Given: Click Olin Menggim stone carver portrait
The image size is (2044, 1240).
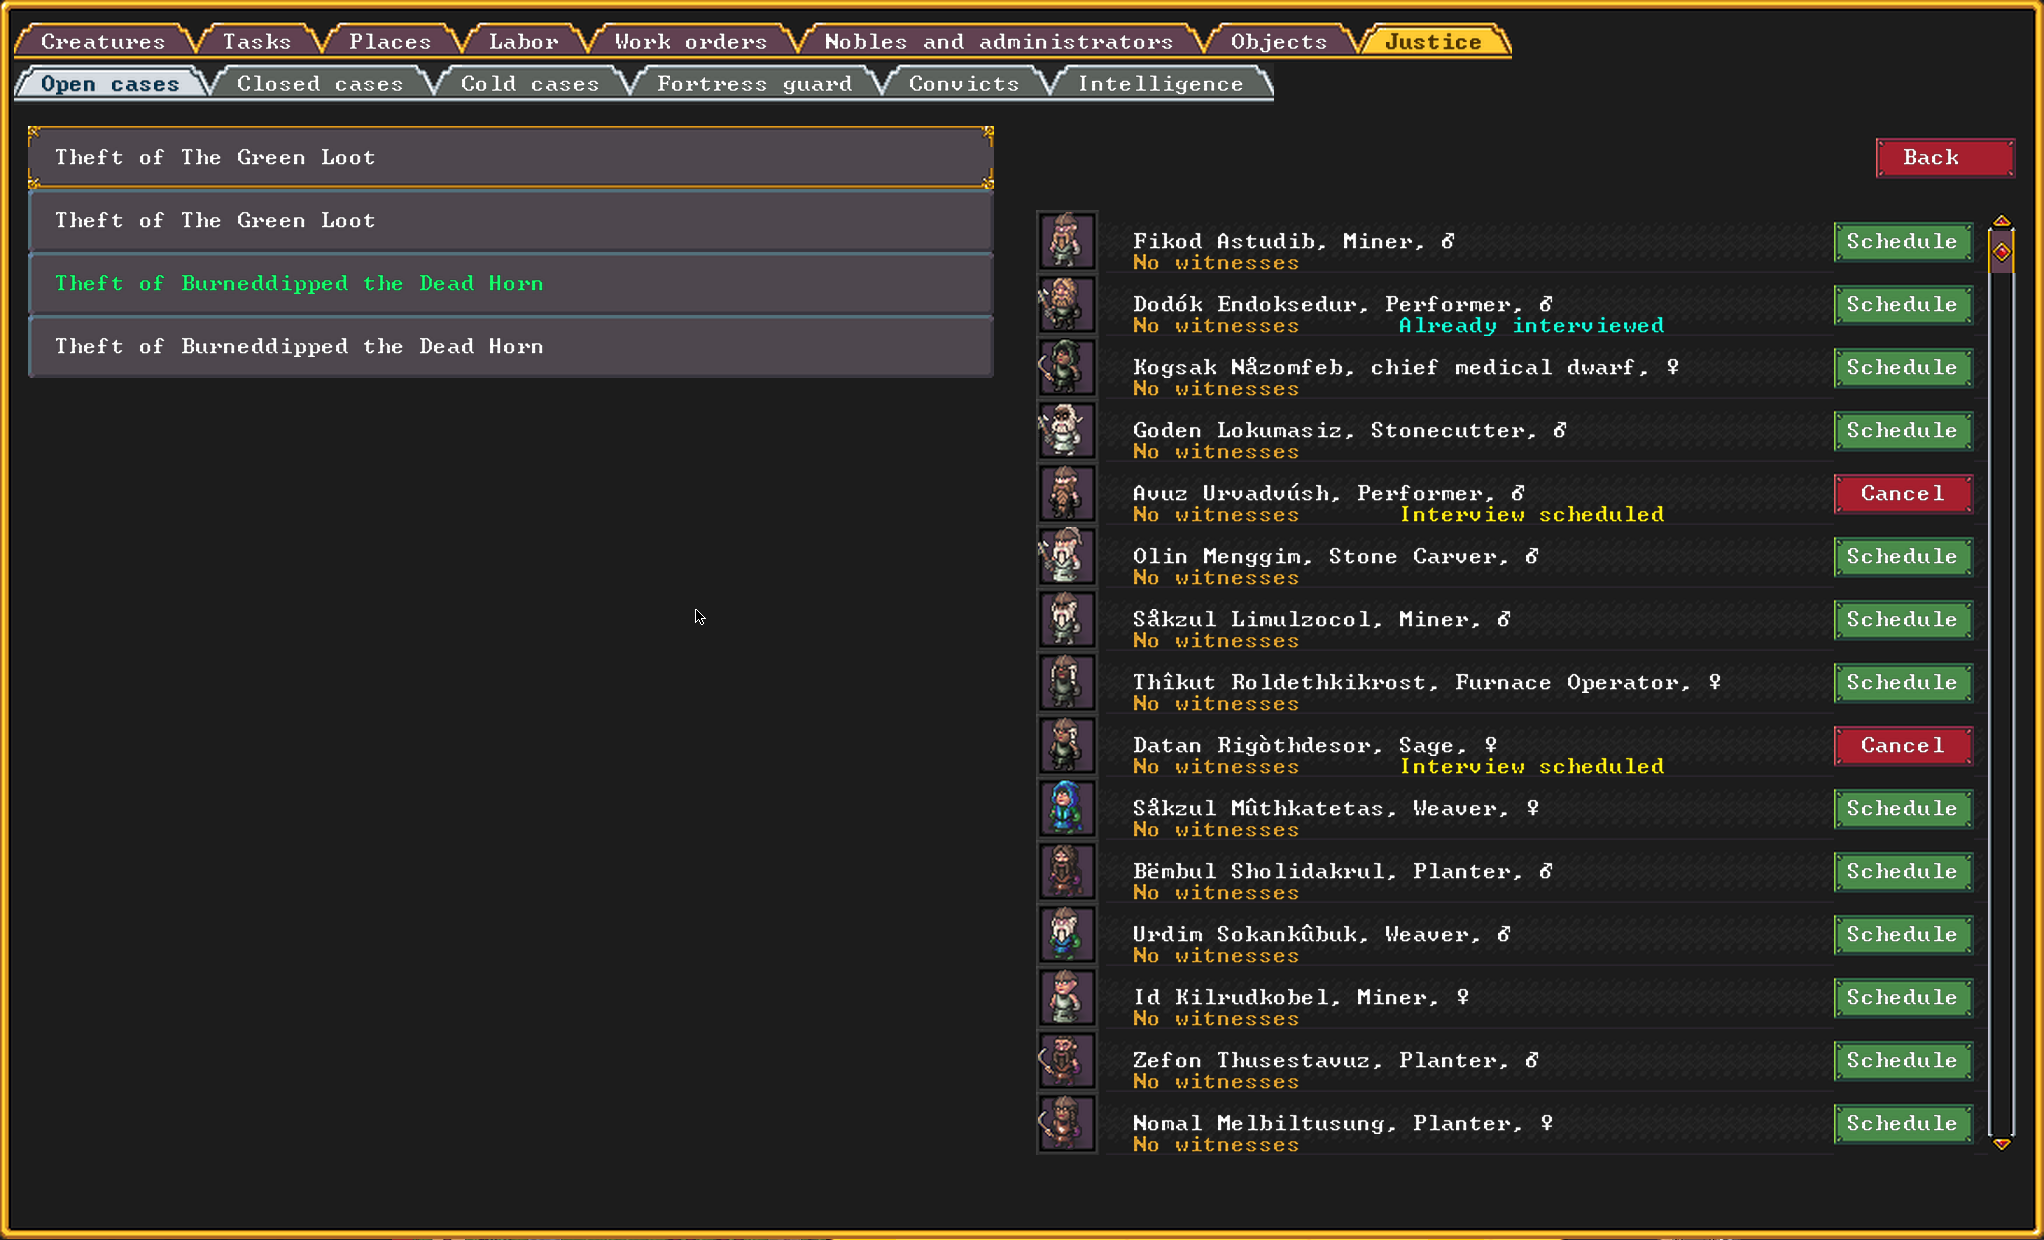Looking at the screenshot, I should (x=1066, y=556).
